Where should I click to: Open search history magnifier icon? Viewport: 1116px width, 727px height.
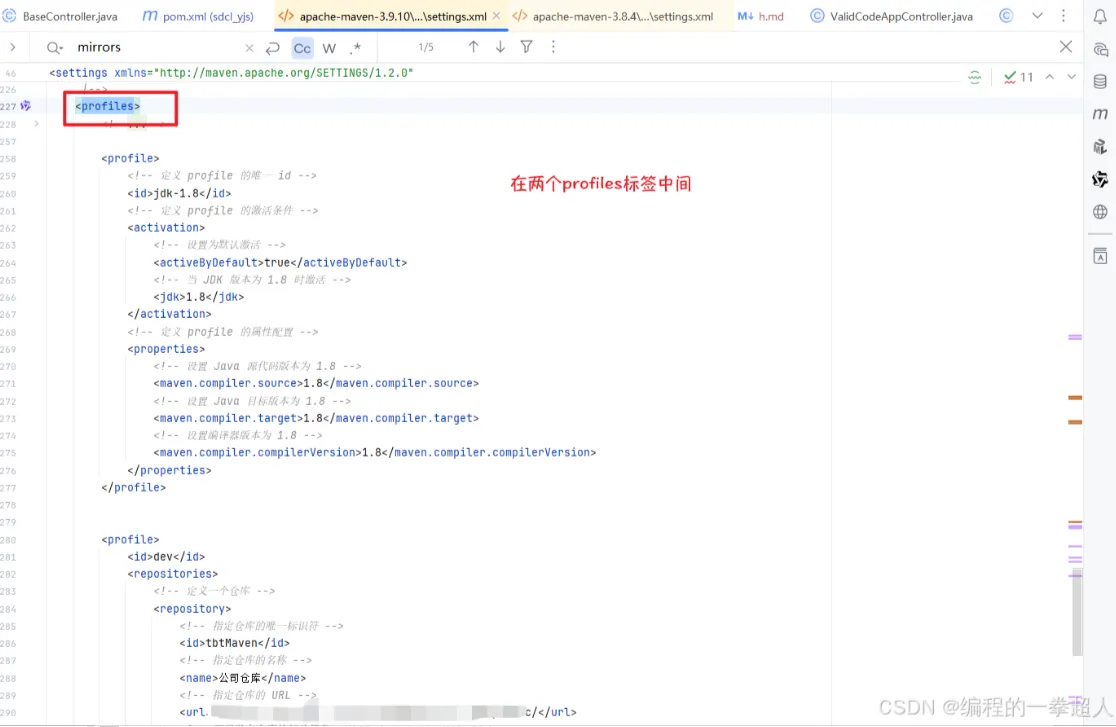pyautogui.click(x=55, y=48)
